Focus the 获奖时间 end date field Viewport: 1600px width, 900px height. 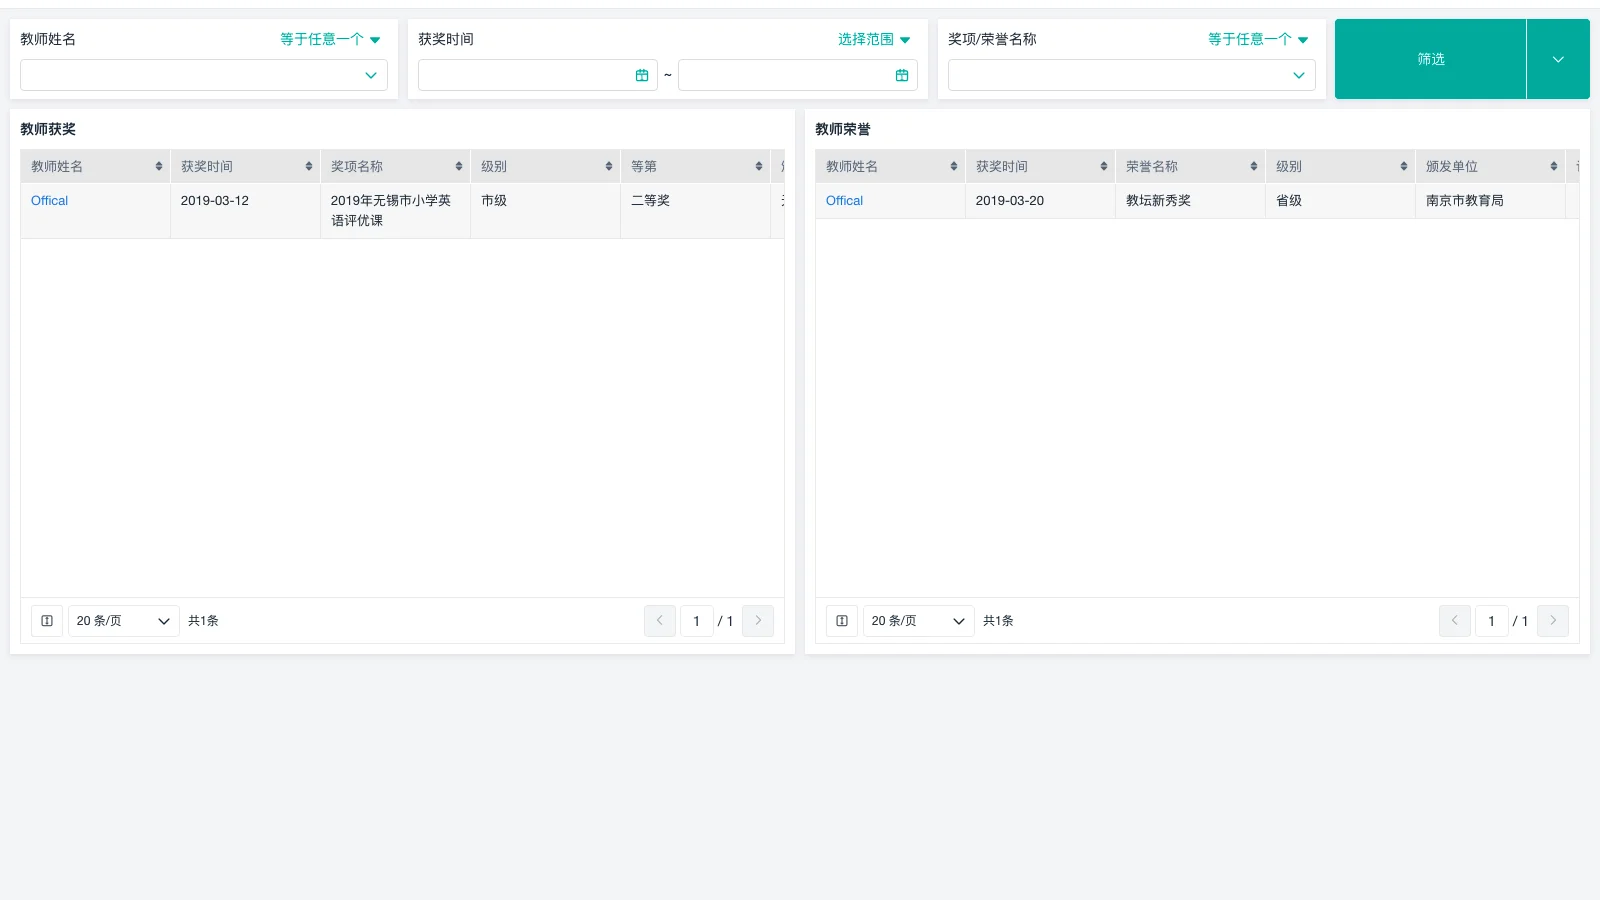click(798, 75)
